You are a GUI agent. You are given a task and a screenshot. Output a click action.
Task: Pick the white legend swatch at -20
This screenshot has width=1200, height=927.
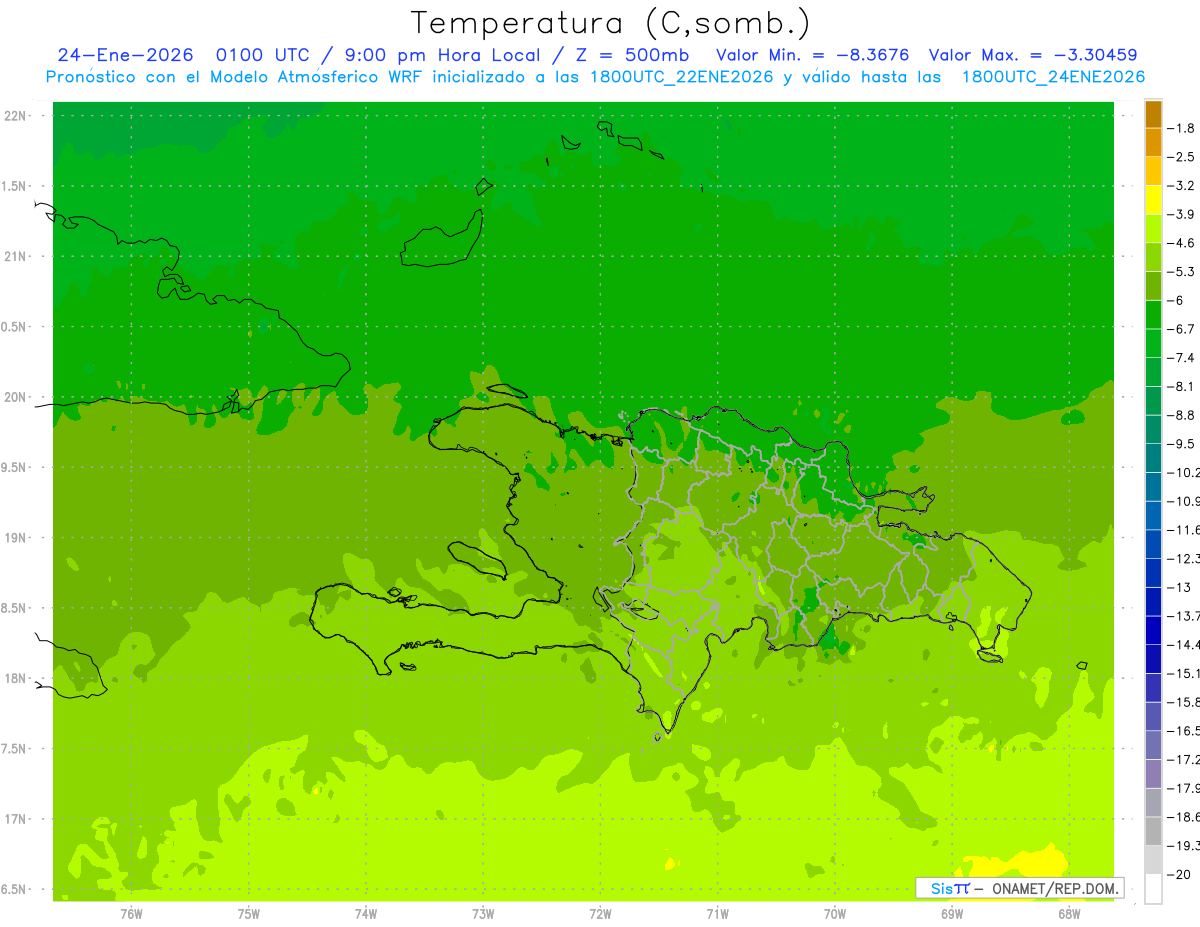(1153, 888)
